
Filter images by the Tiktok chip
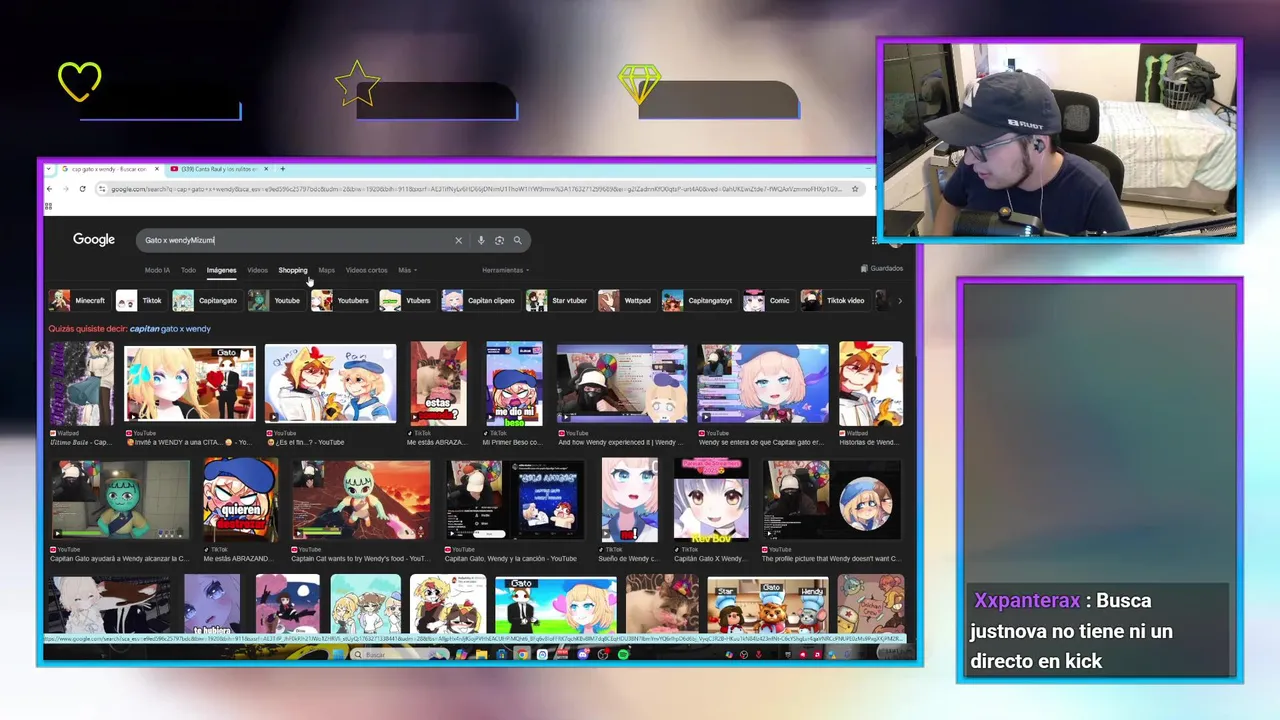[x=140, y=301]
